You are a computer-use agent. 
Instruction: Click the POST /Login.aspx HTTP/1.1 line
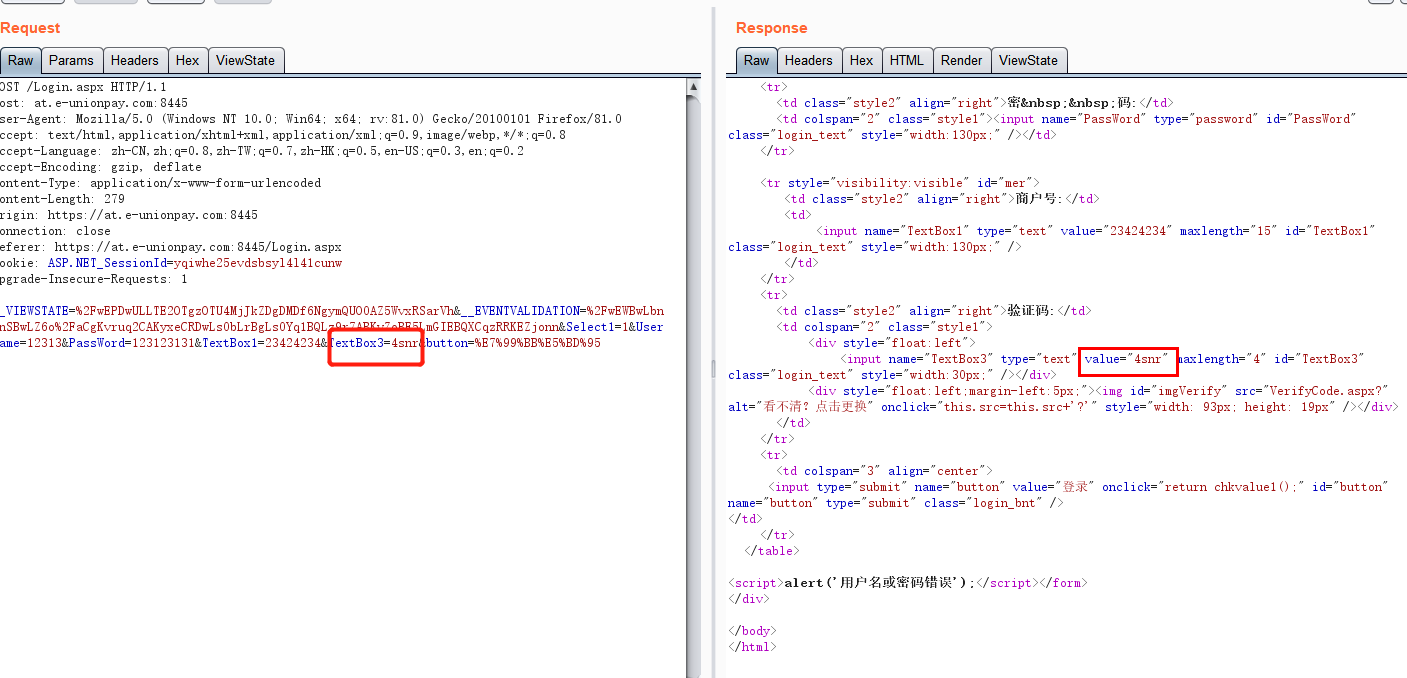tap(83, 87)
